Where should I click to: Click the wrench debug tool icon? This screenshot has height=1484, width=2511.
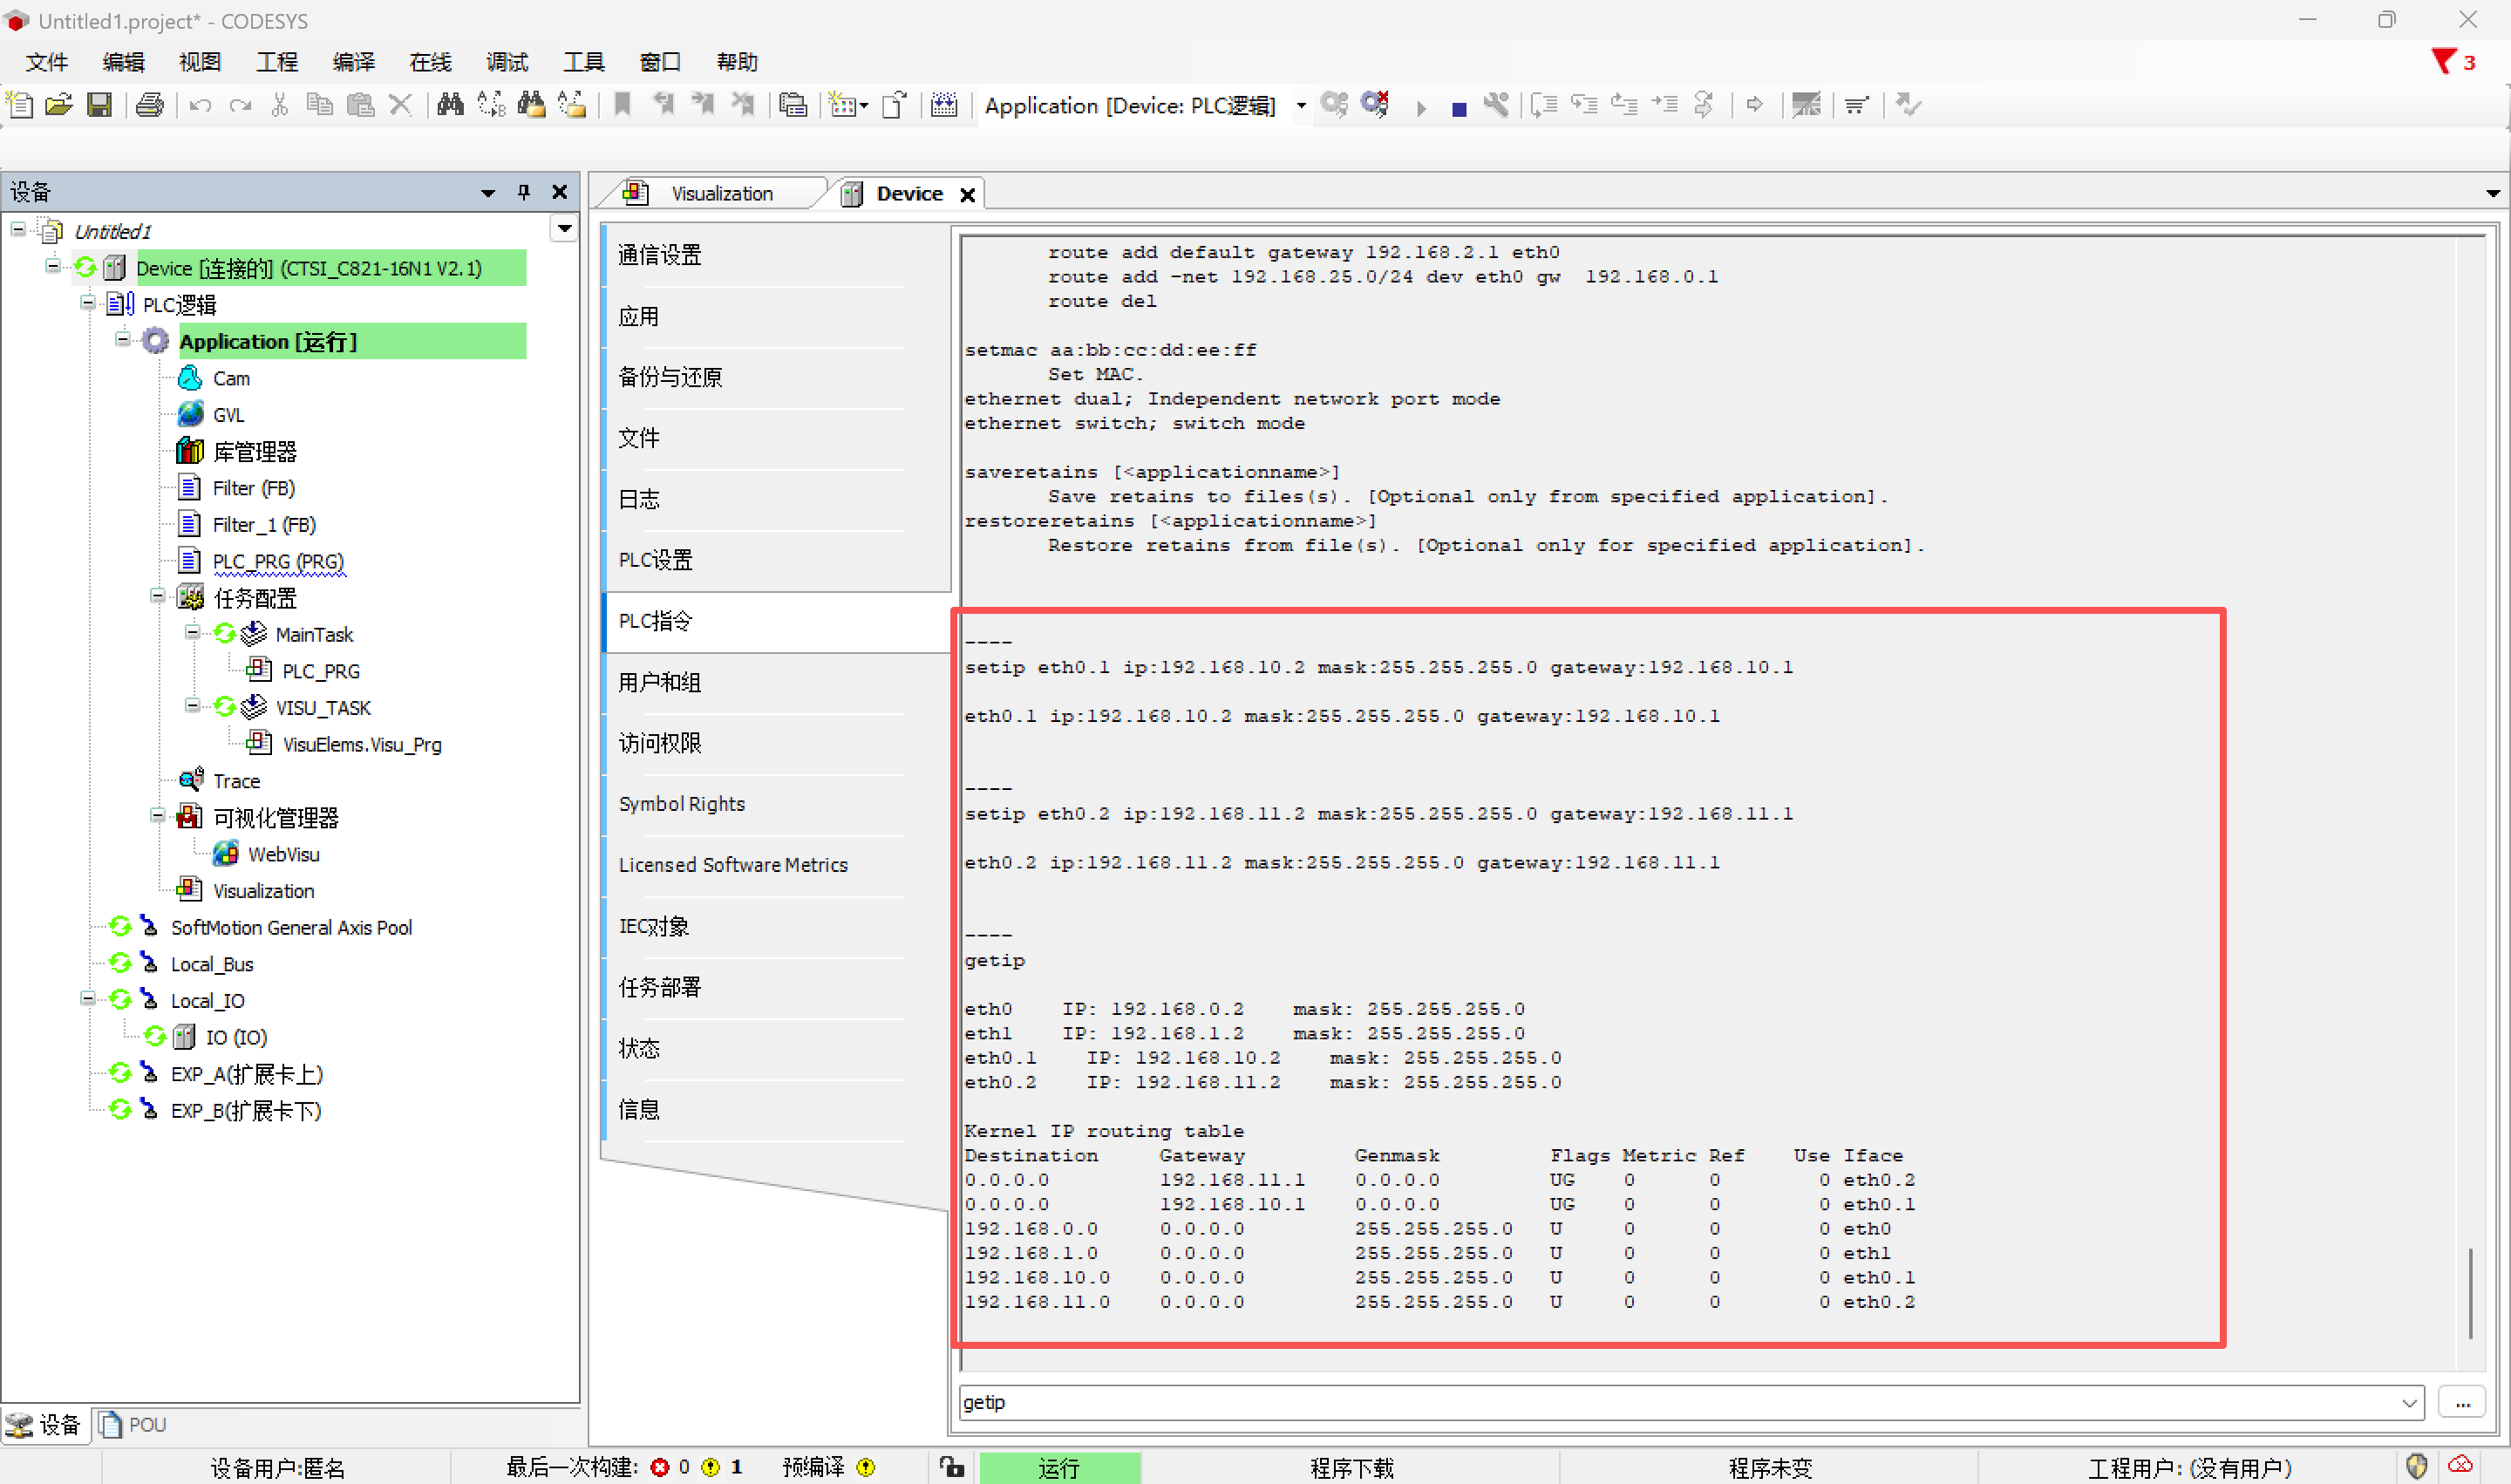click(x=1496, y=104)
